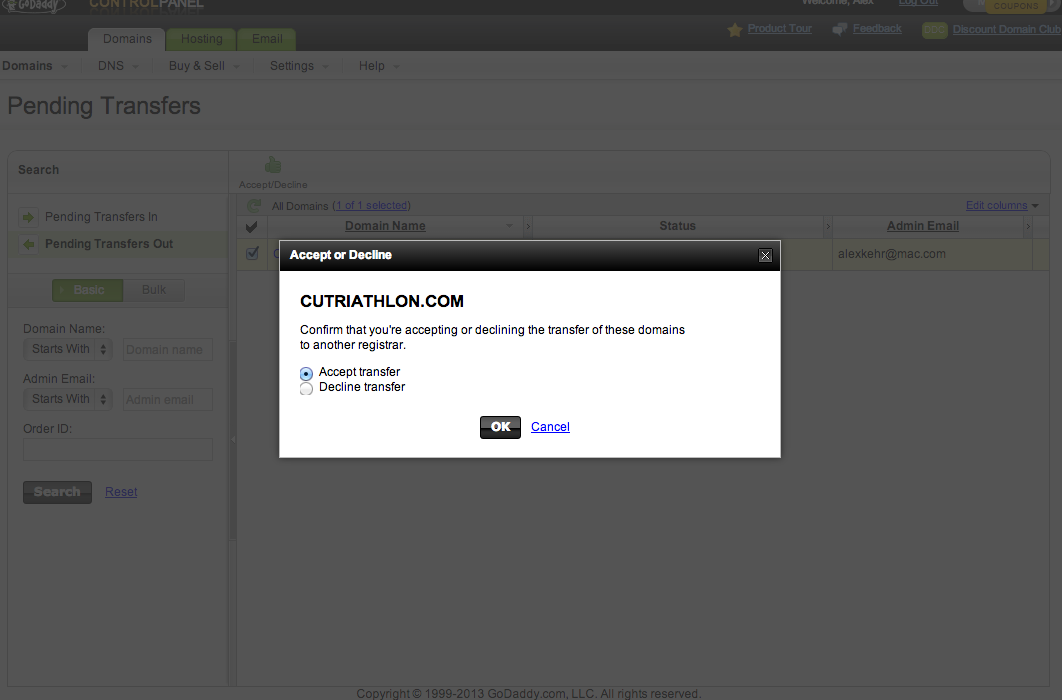Image resolution: width=1062 pixels, height=700 pixels.
Task: Click the green refresh icon beside All Domains
Action: (x=254, y=205)
